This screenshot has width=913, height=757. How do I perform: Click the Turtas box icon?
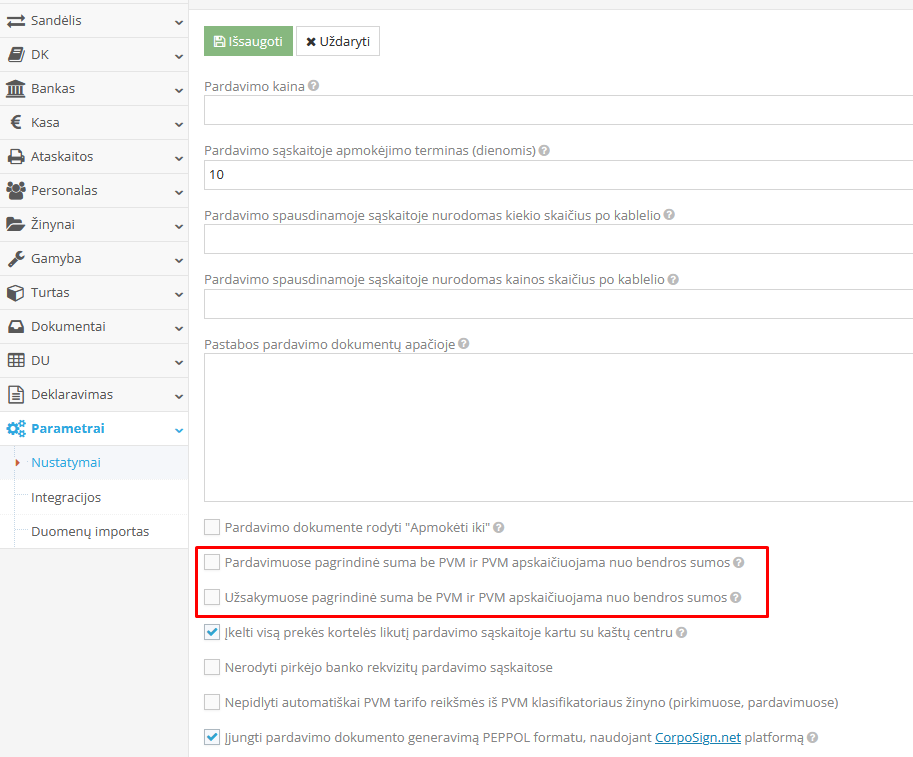(x=16, y=293)
